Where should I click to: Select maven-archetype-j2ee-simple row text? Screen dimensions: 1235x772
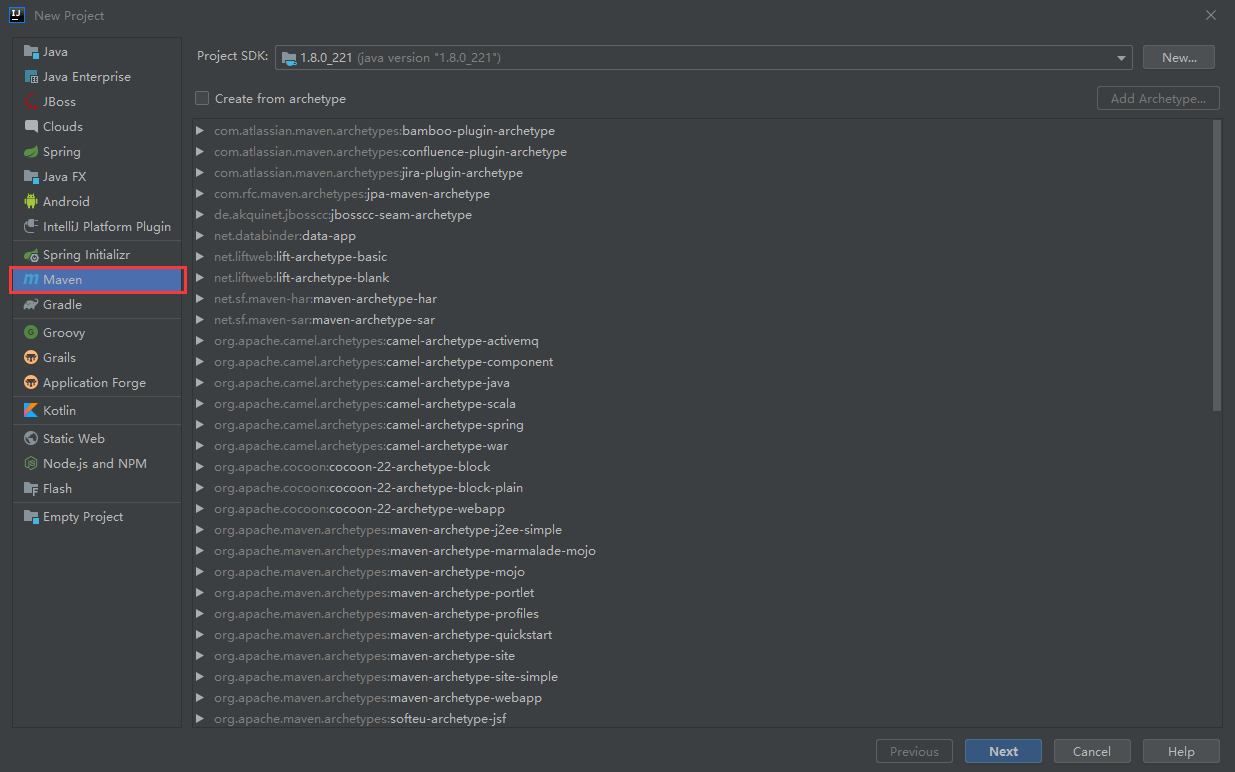[388, 530]
